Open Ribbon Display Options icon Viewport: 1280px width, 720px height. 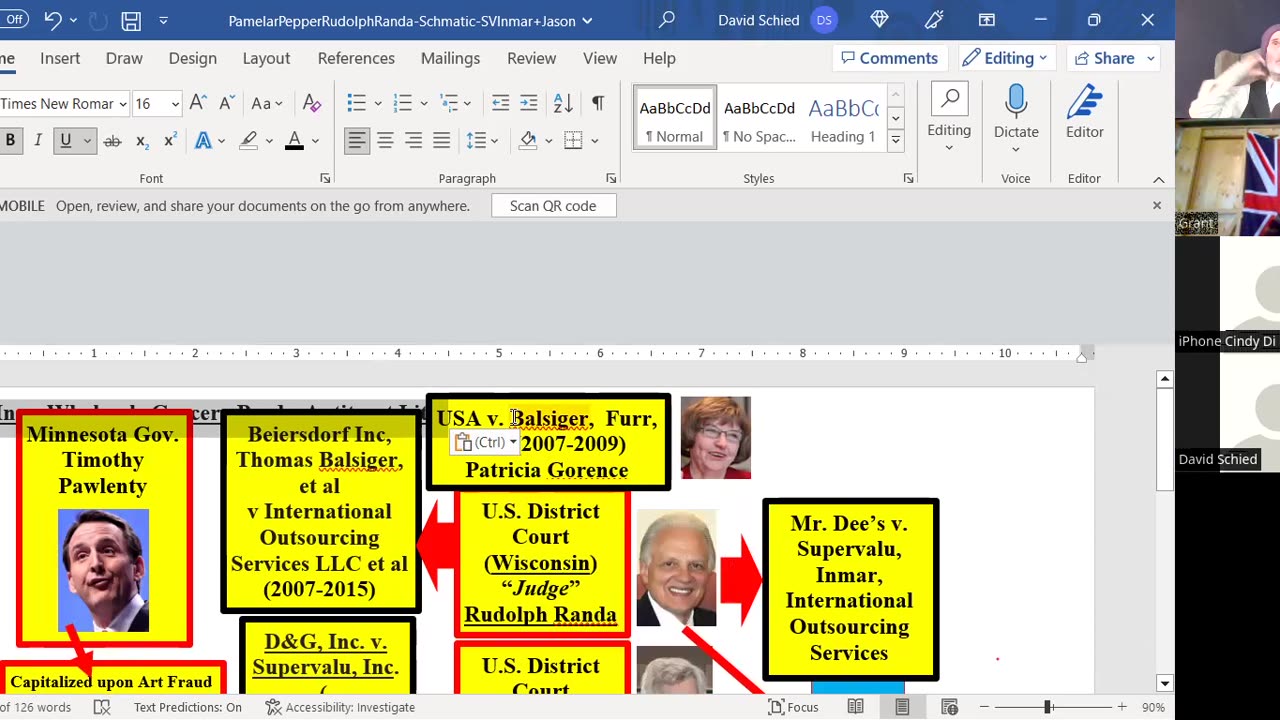[x=987, y=20]
